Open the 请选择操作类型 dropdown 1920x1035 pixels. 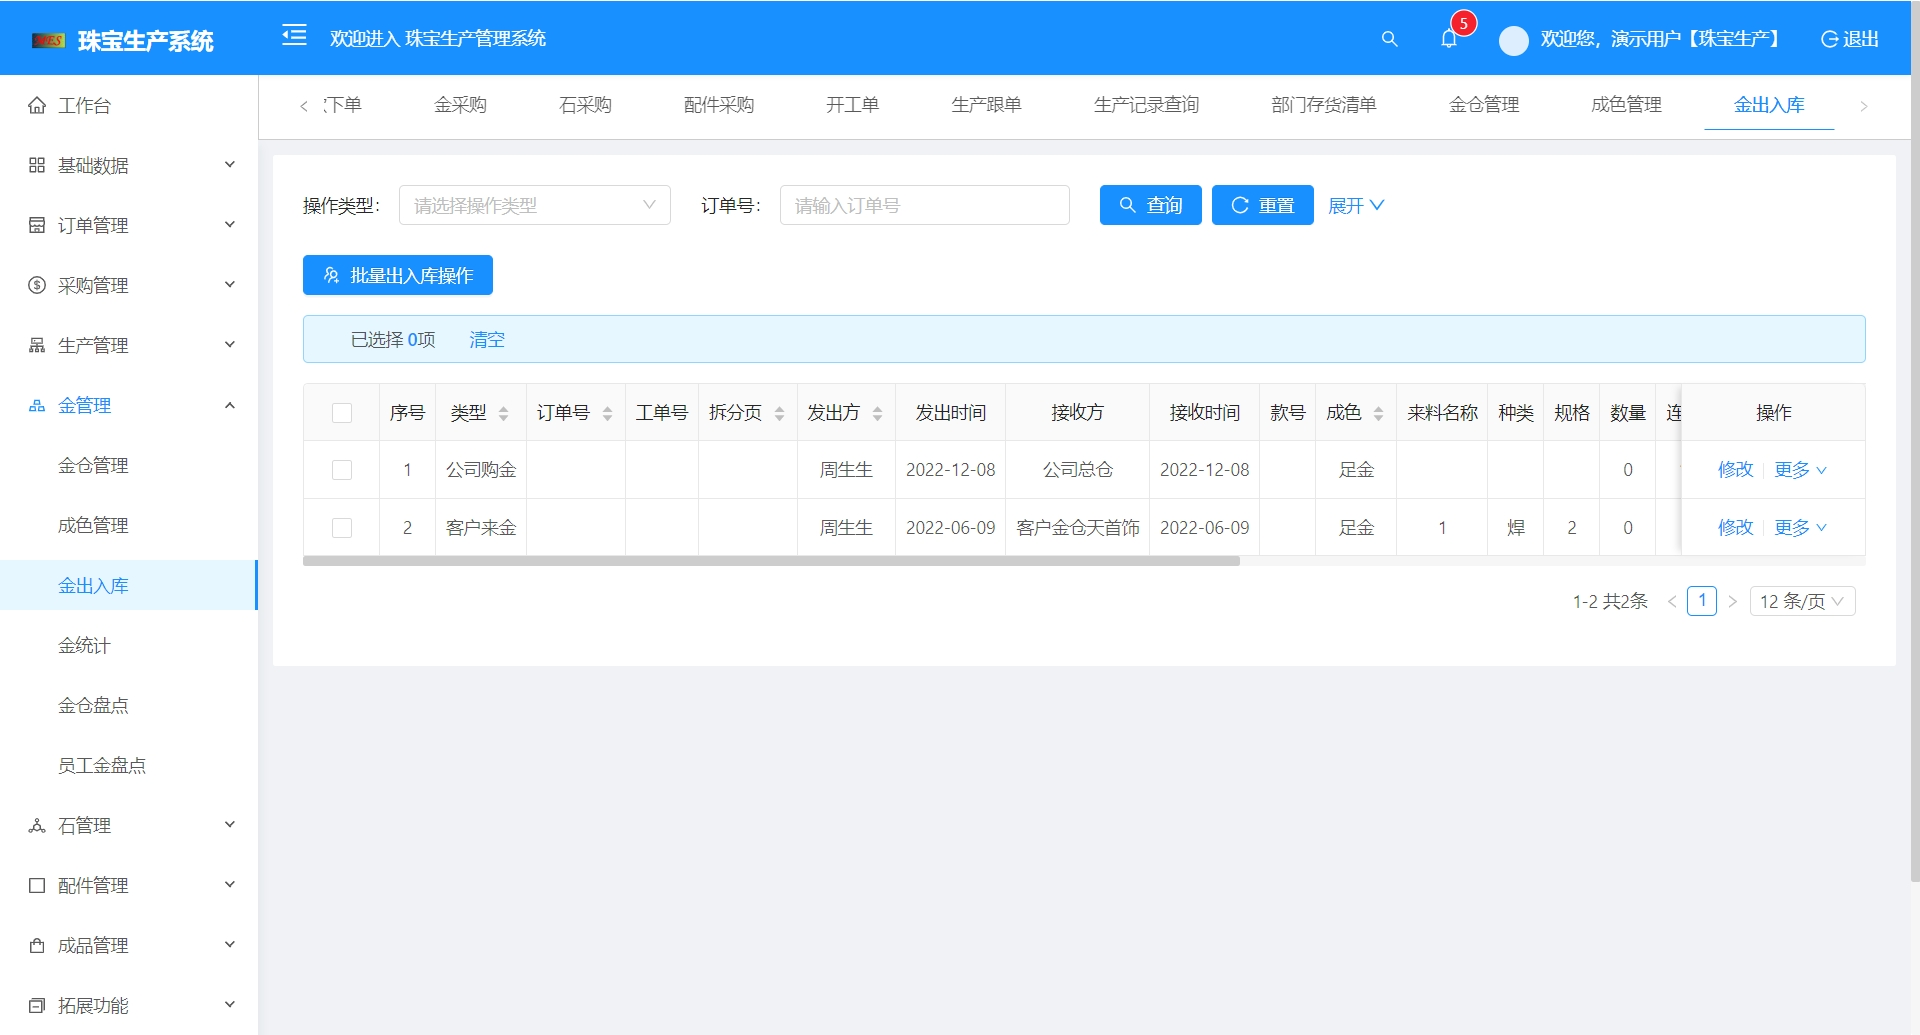[534, 205]
